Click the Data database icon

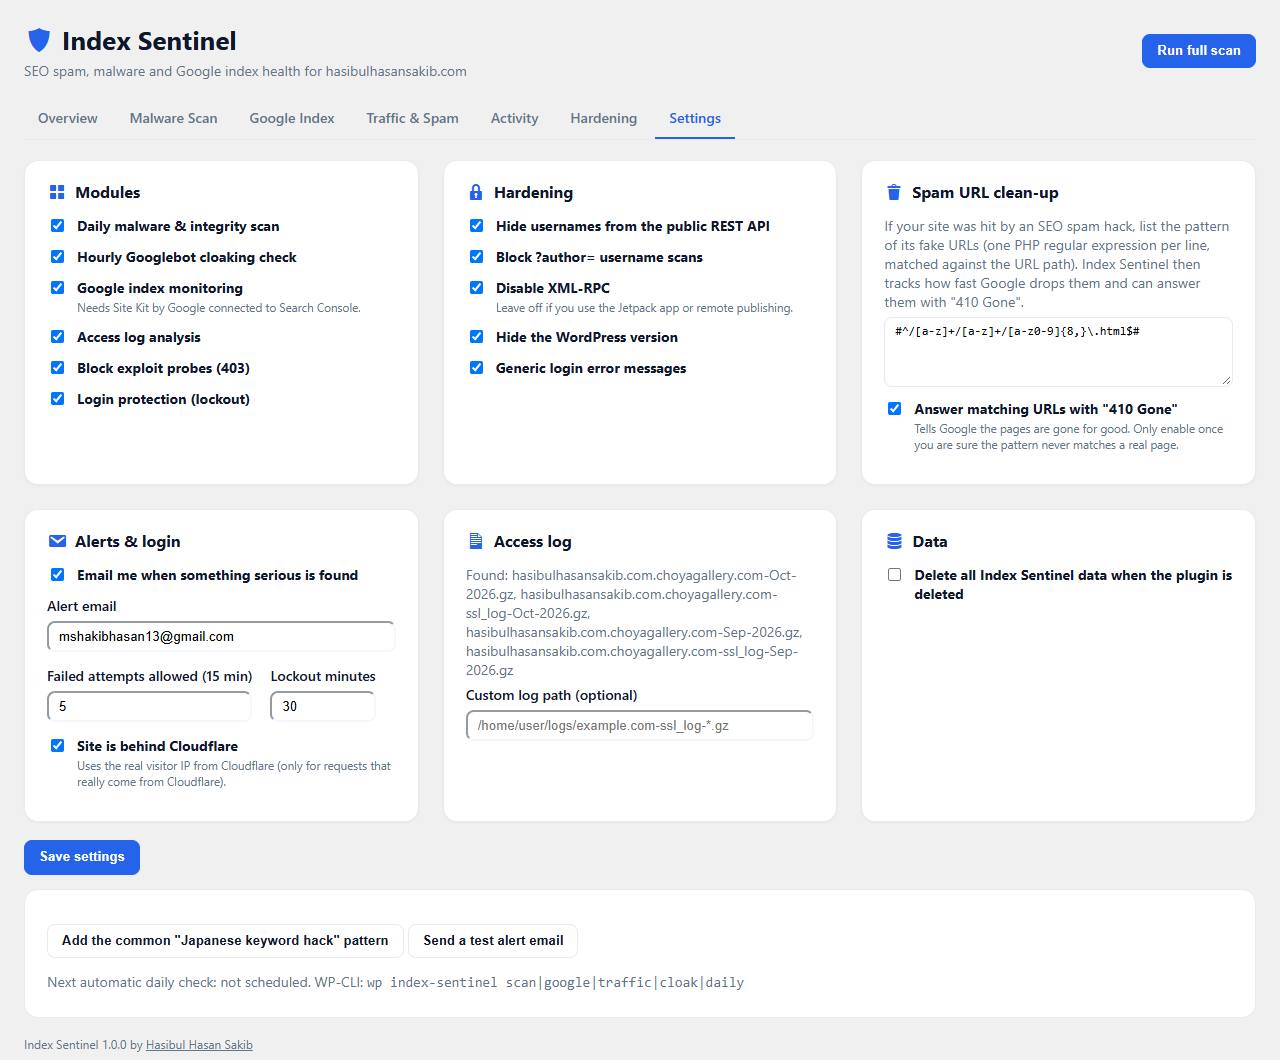(x=894, y=541)
